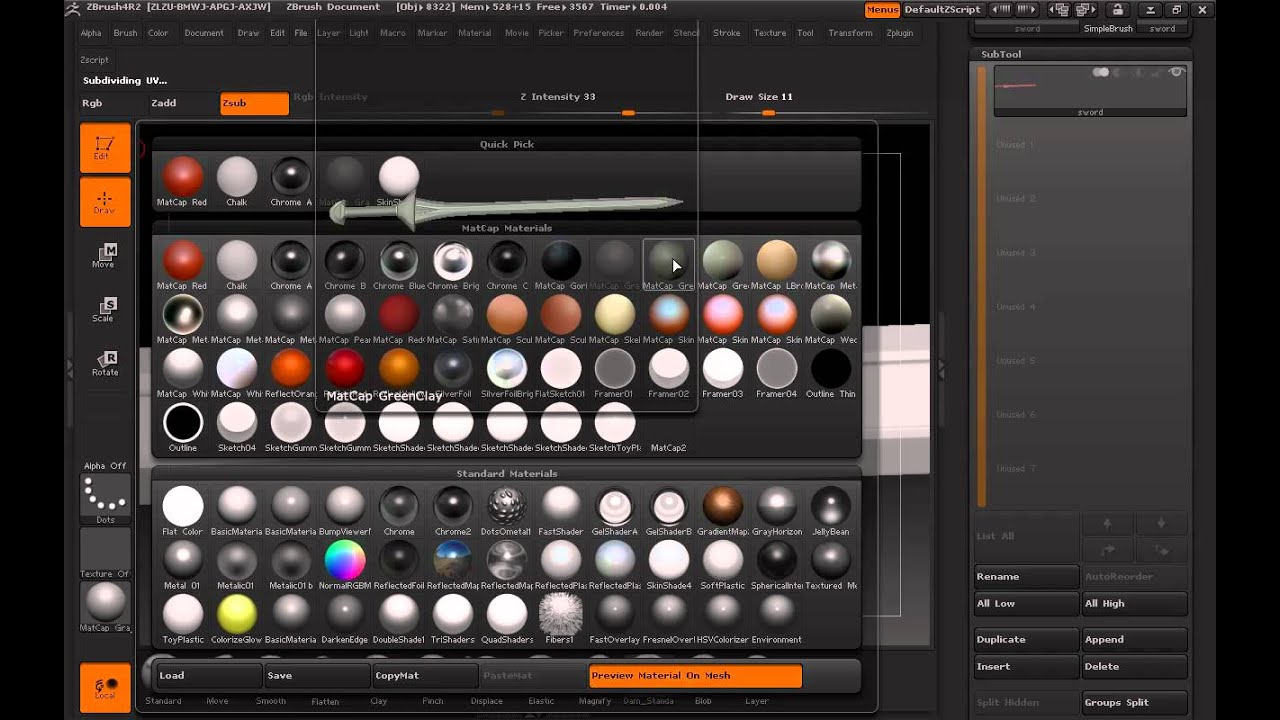
Task: Click the Append subtool button
Action: (x=1135, y=640)
